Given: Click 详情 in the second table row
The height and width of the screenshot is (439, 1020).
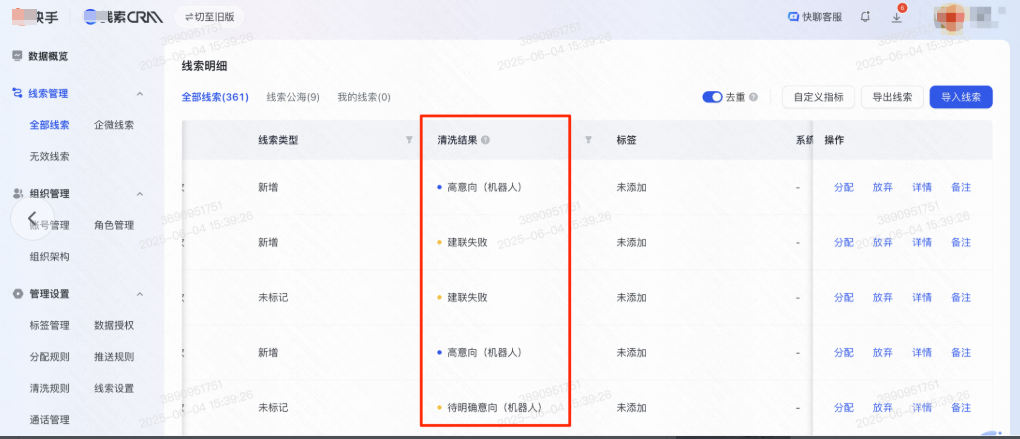Looking at the screenshot, I should [x=922, y=243].
